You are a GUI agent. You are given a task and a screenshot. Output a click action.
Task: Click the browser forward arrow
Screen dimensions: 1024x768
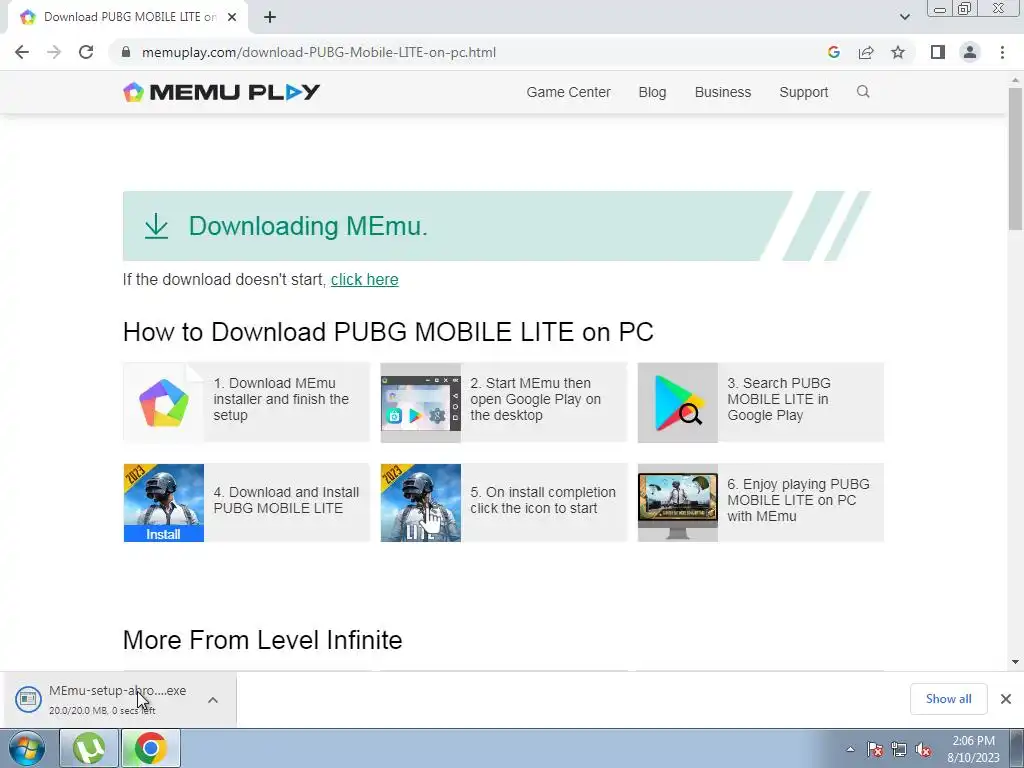[x=54, y=52]
